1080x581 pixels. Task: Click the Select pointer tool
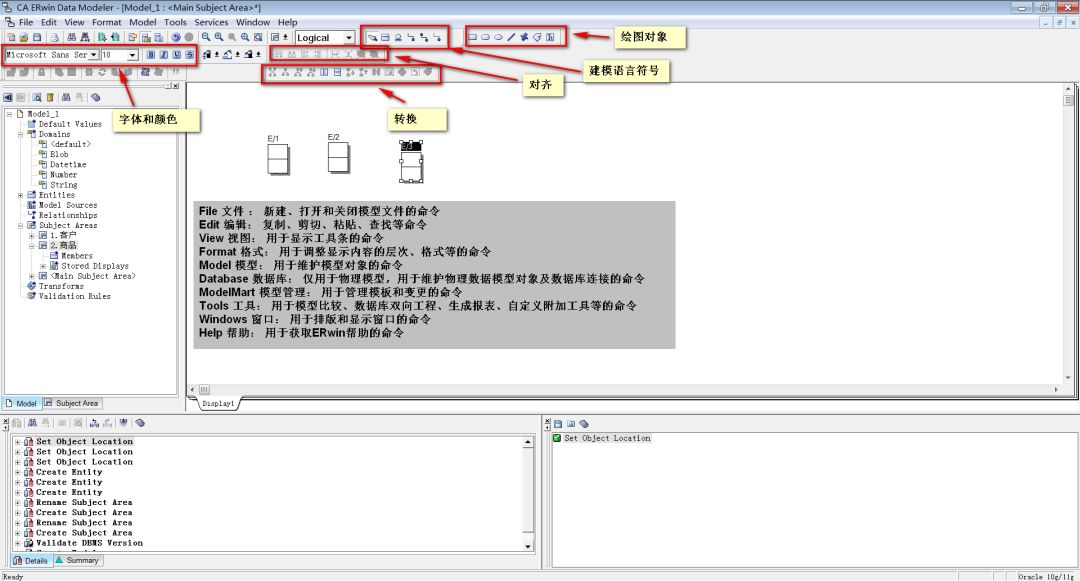pos(372,38)
